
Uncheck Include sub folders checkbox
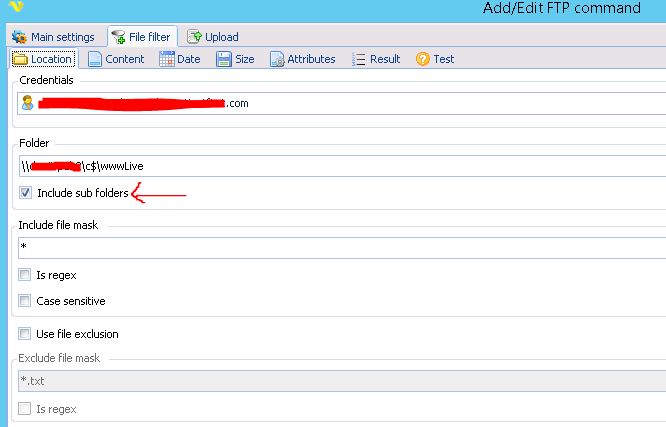[x=25, y=193]
